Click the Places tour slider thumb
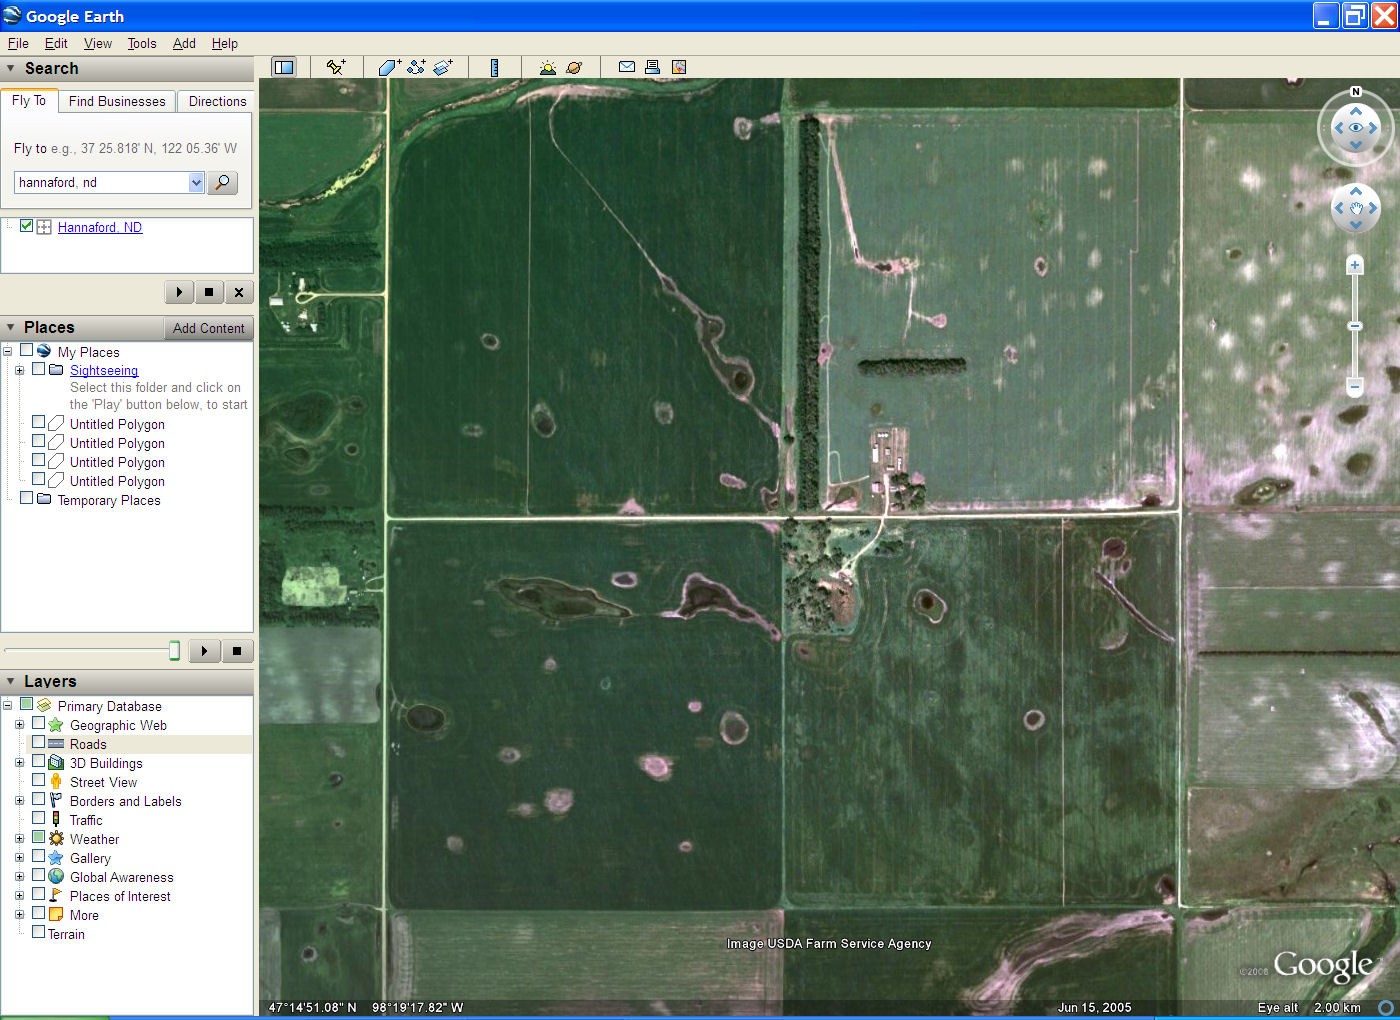 pyautogui.click(x=174, y=651)
